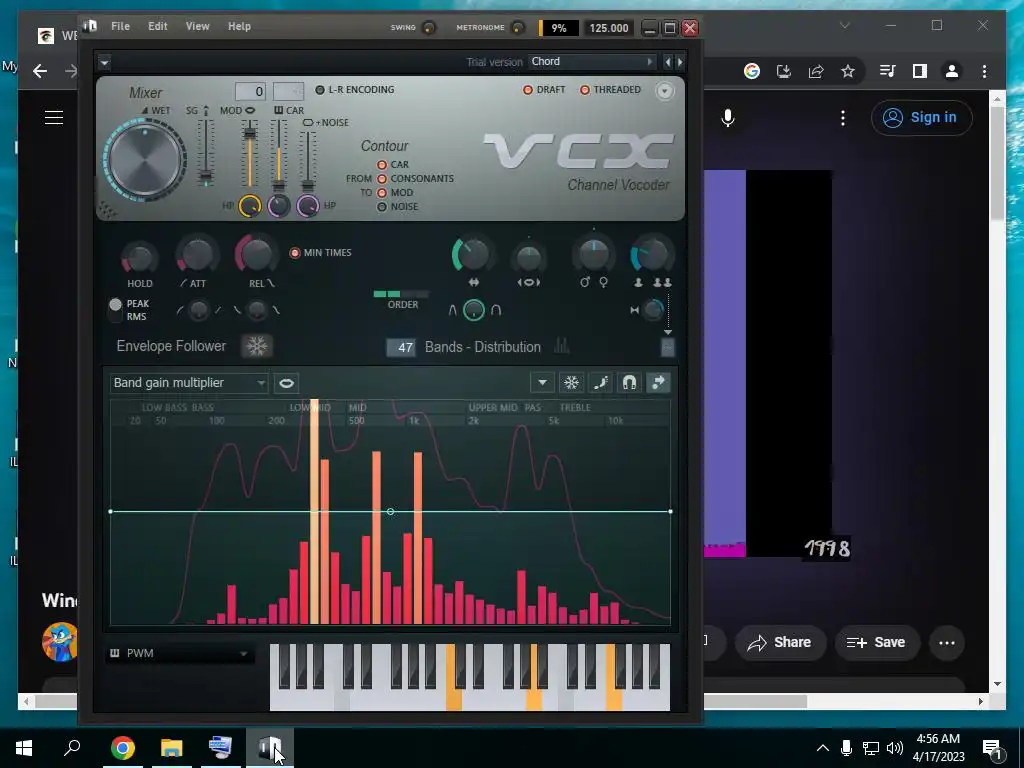
Task: Click the 47 bands number field
Action: [401, 347]
